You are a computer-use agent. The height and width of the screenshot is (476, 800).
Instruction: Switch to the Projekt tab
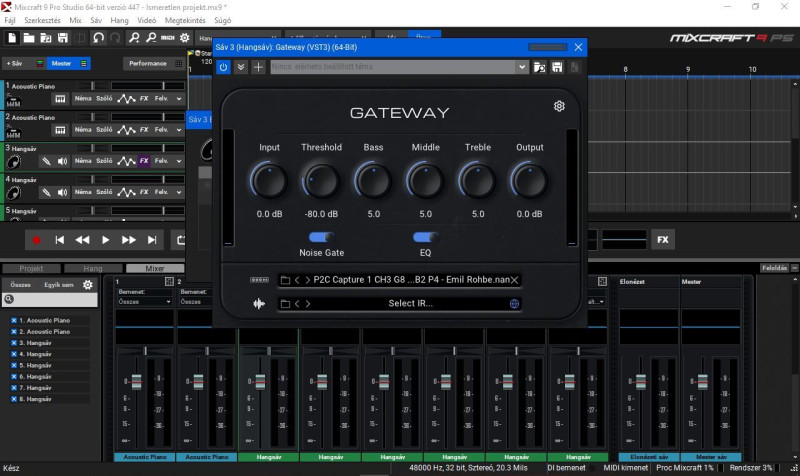tap(31, 268)
